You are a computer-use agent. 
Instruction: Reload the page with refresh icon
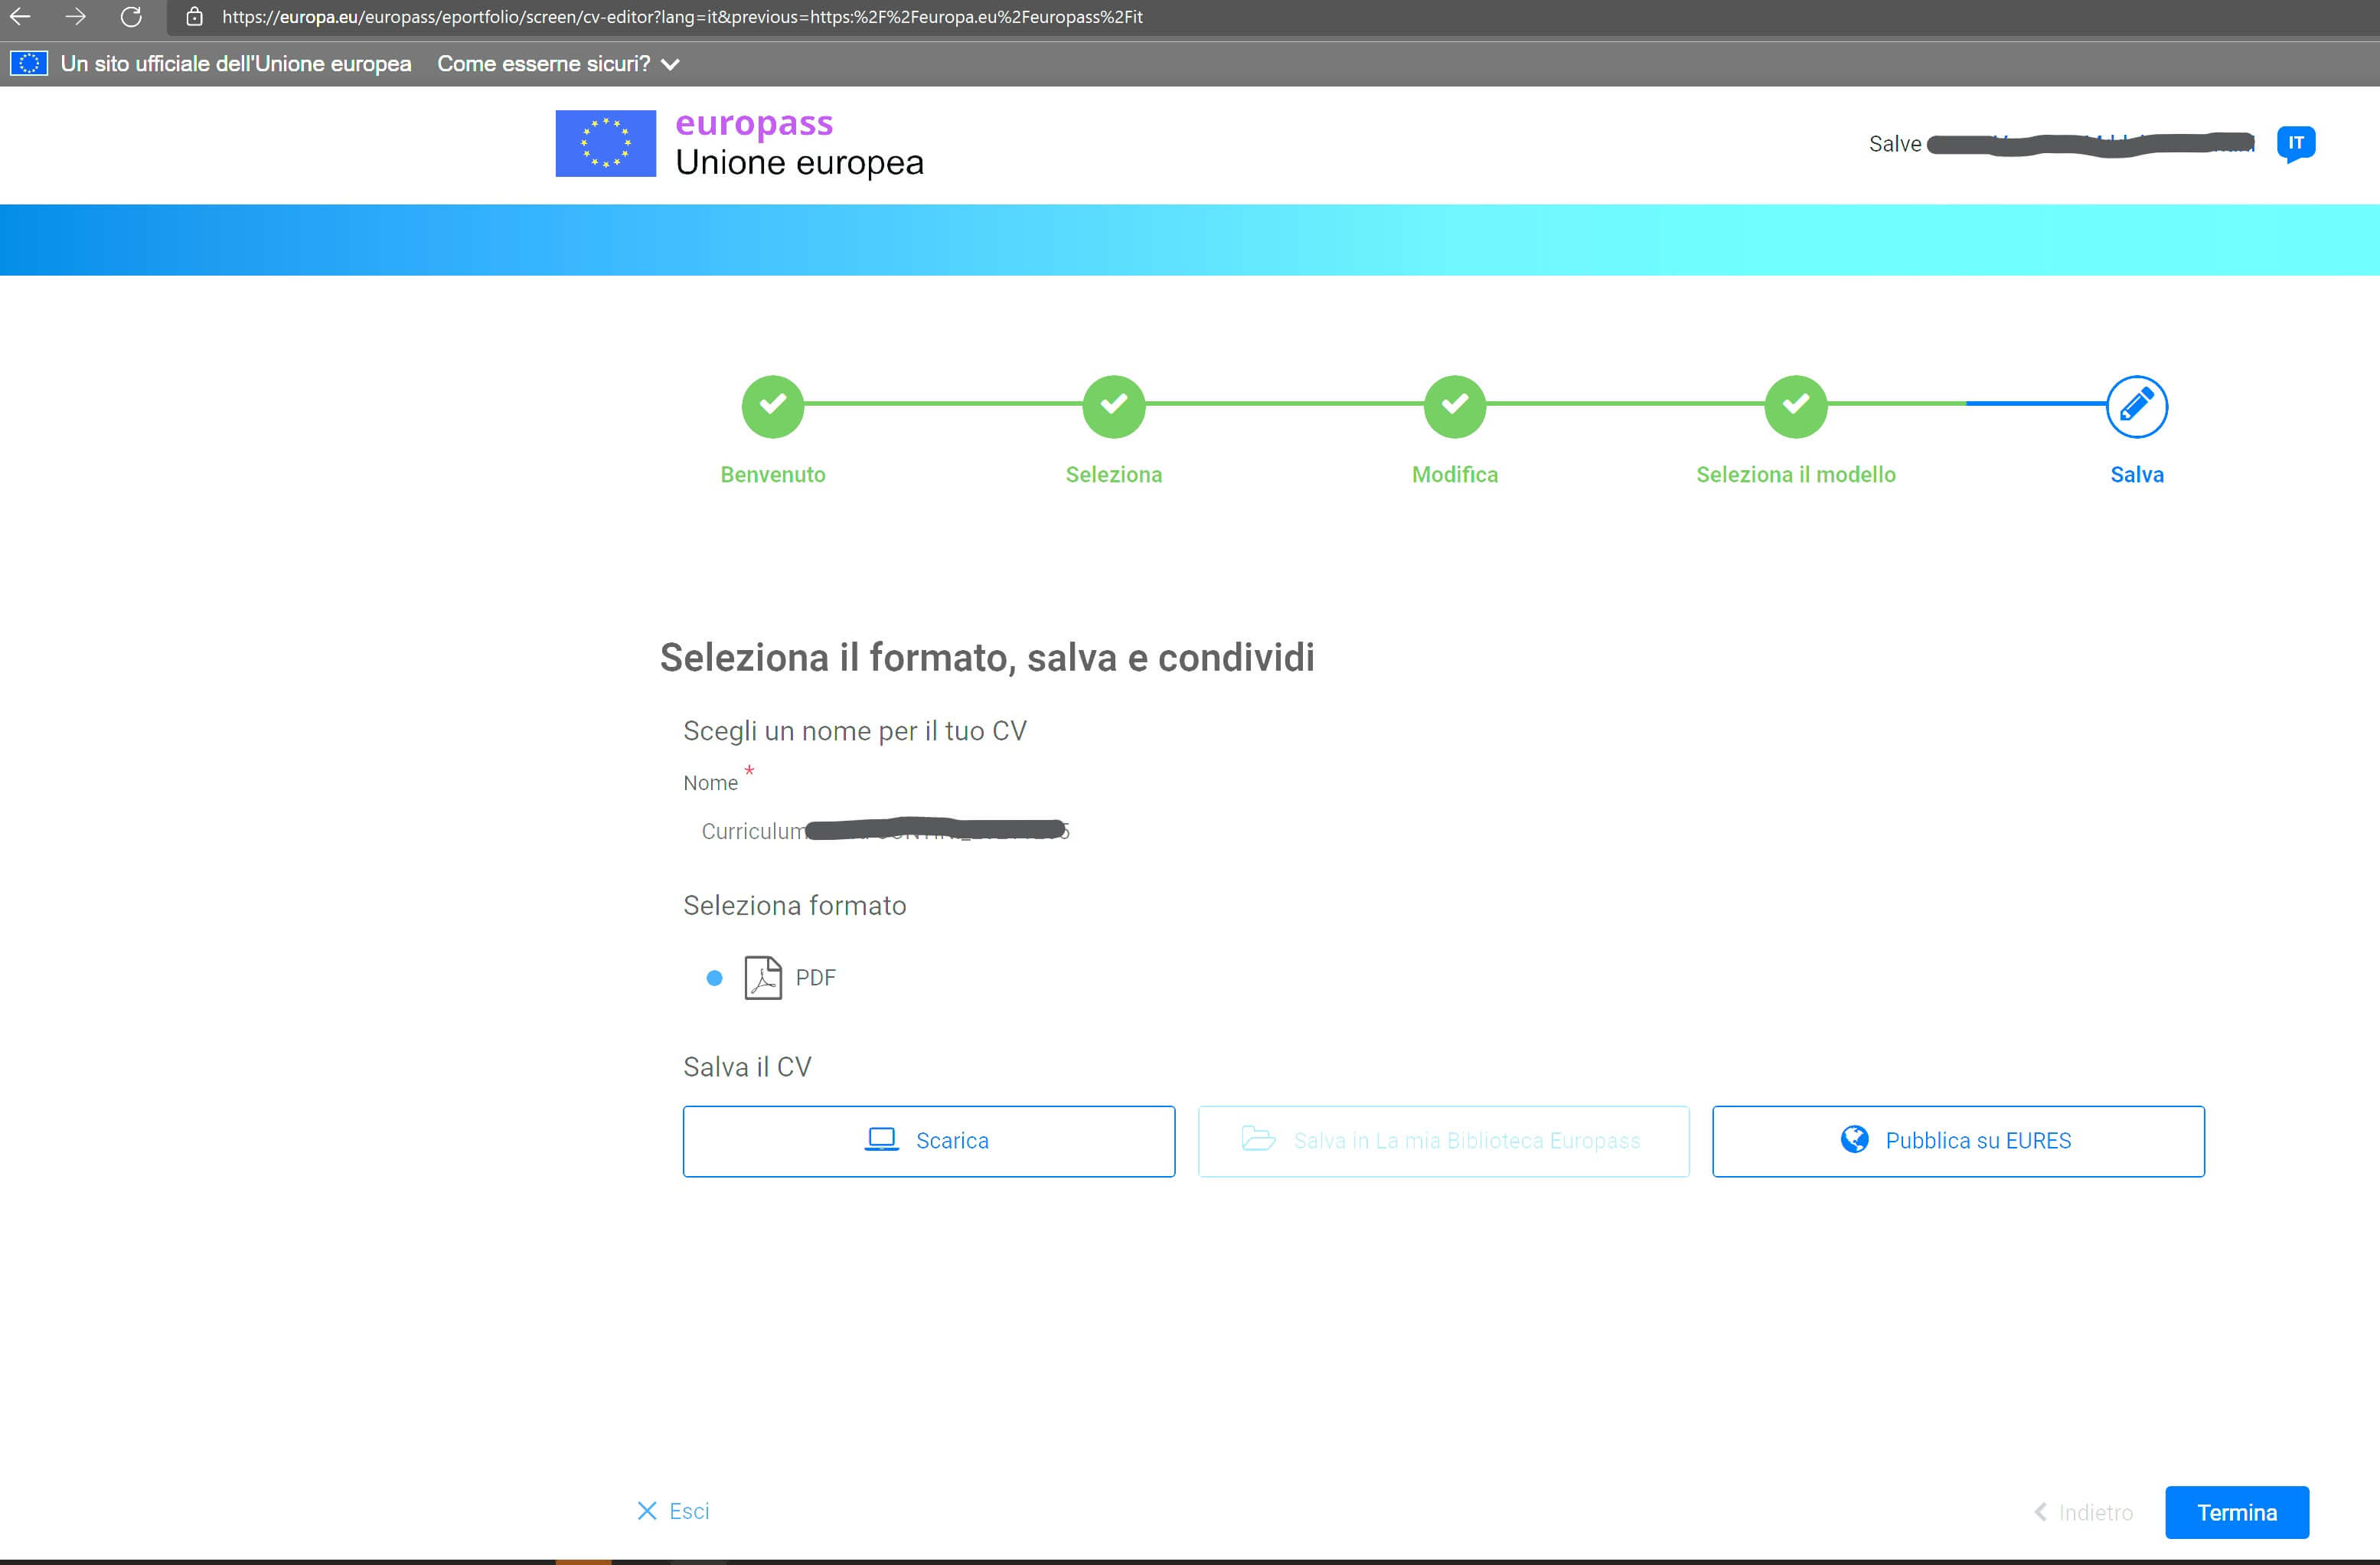(131, 17)
